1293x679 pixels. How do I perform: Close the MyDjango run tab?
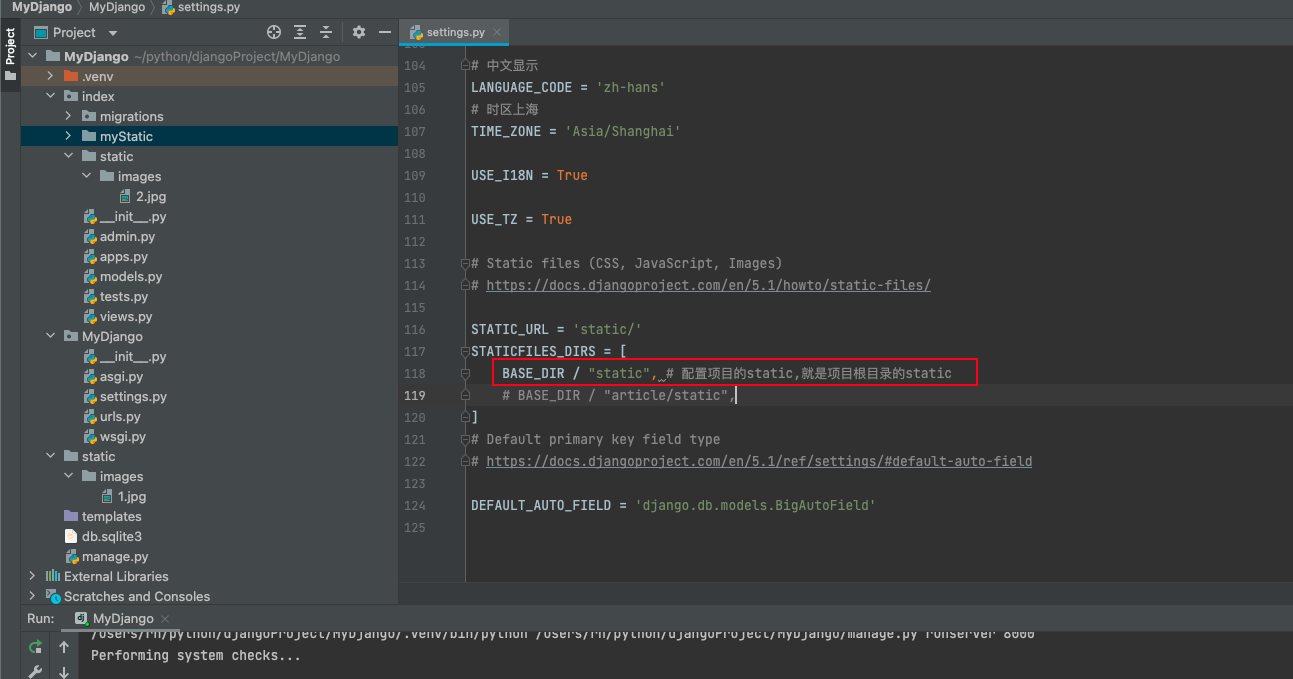(x=165, y=619)
